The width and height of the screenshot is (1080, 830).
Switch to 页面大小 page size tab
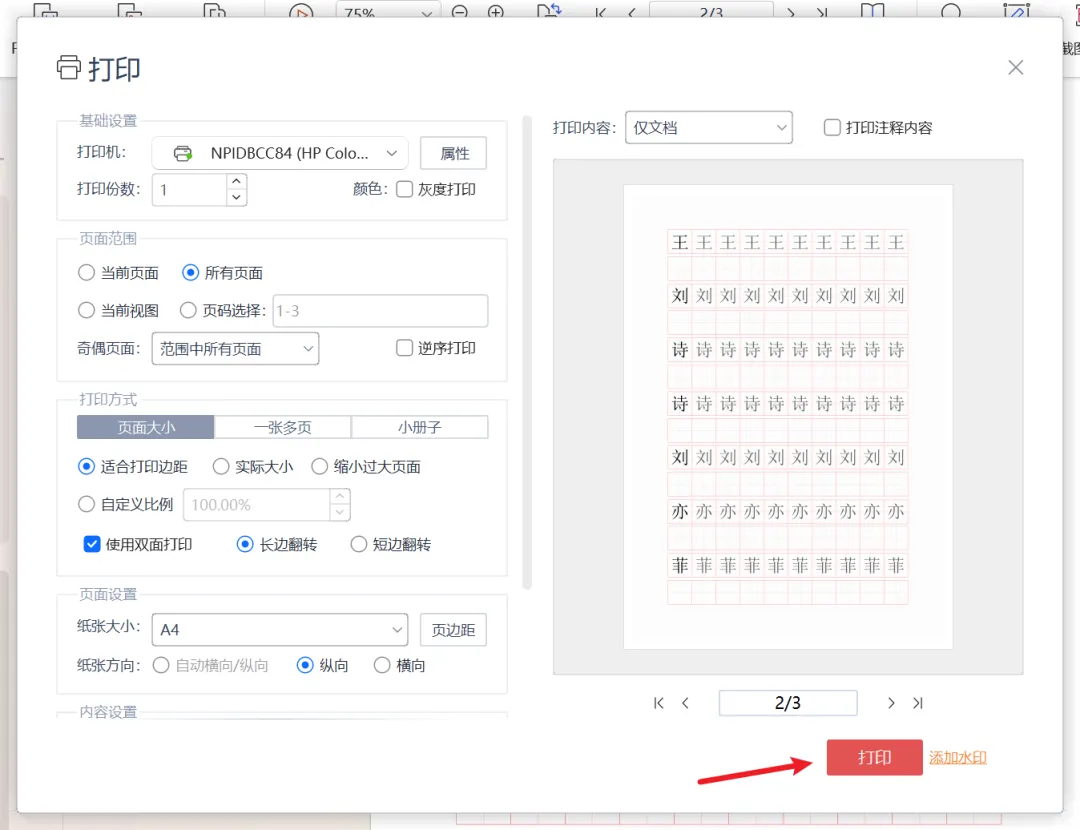point(145,427)
